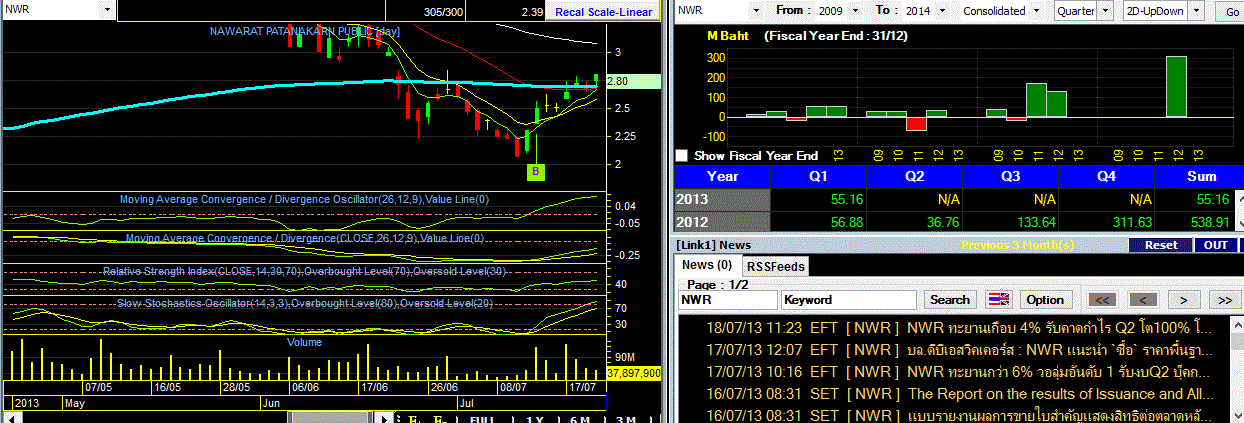The height and width of the screenshot is (423, 1244).
Task: Go to previous news page with < button
Action: coord(1142,299)
